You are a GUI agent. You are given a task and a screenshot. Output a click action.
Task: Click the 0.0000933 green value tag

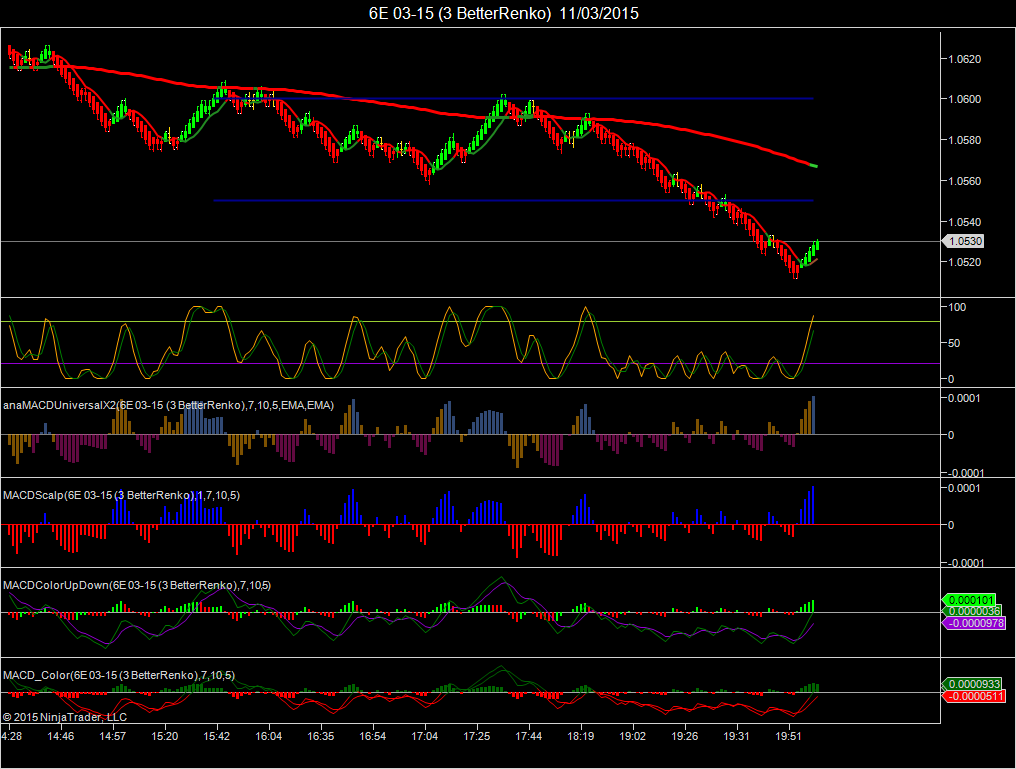pos(971,684)
